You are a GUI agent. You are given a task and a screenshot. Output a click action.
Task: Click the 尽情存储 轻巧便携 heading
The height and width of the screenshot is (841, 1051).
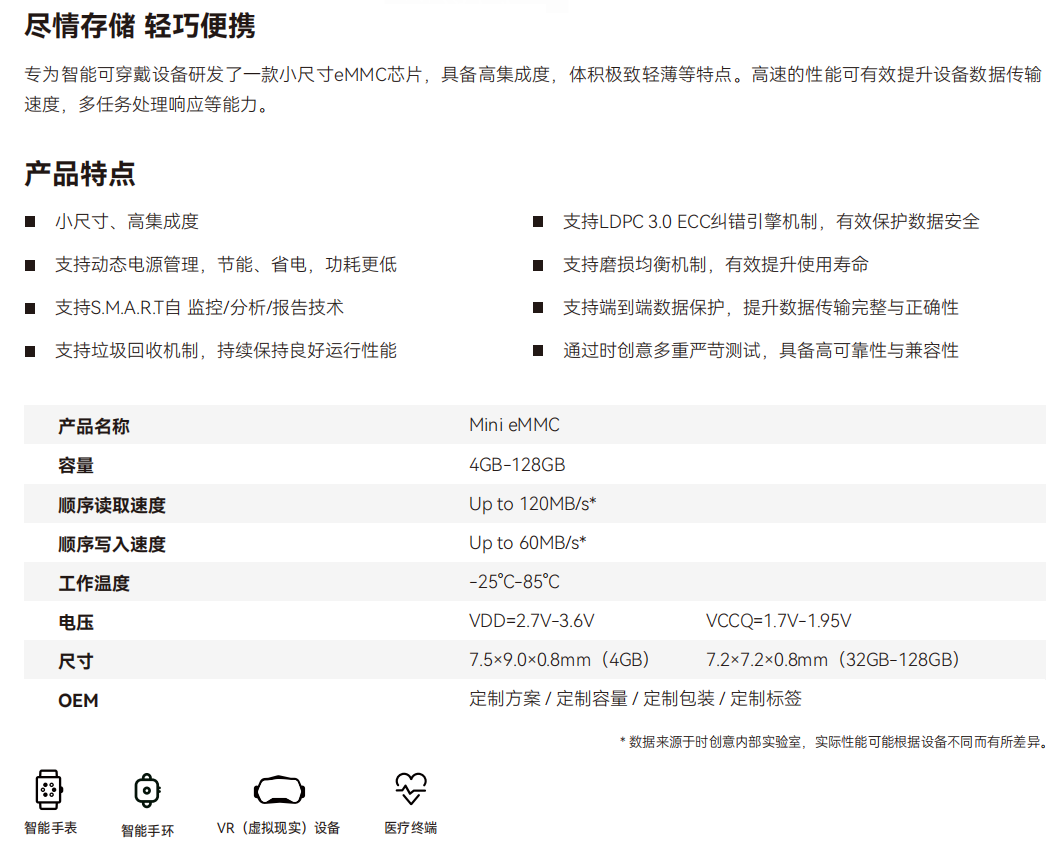pos(140,26)
